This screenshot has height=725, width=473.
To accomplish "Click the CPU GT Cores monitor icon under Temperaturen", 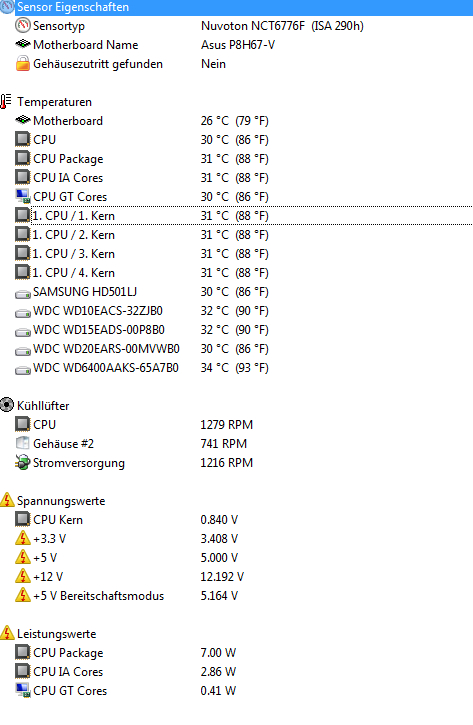I will click(23, 196).
